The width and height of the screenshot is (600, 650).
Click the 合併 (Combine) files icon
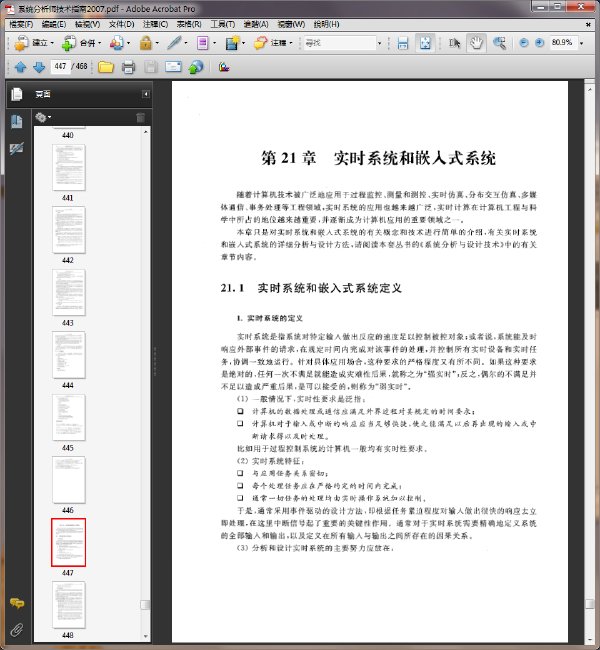click(68, 43)
